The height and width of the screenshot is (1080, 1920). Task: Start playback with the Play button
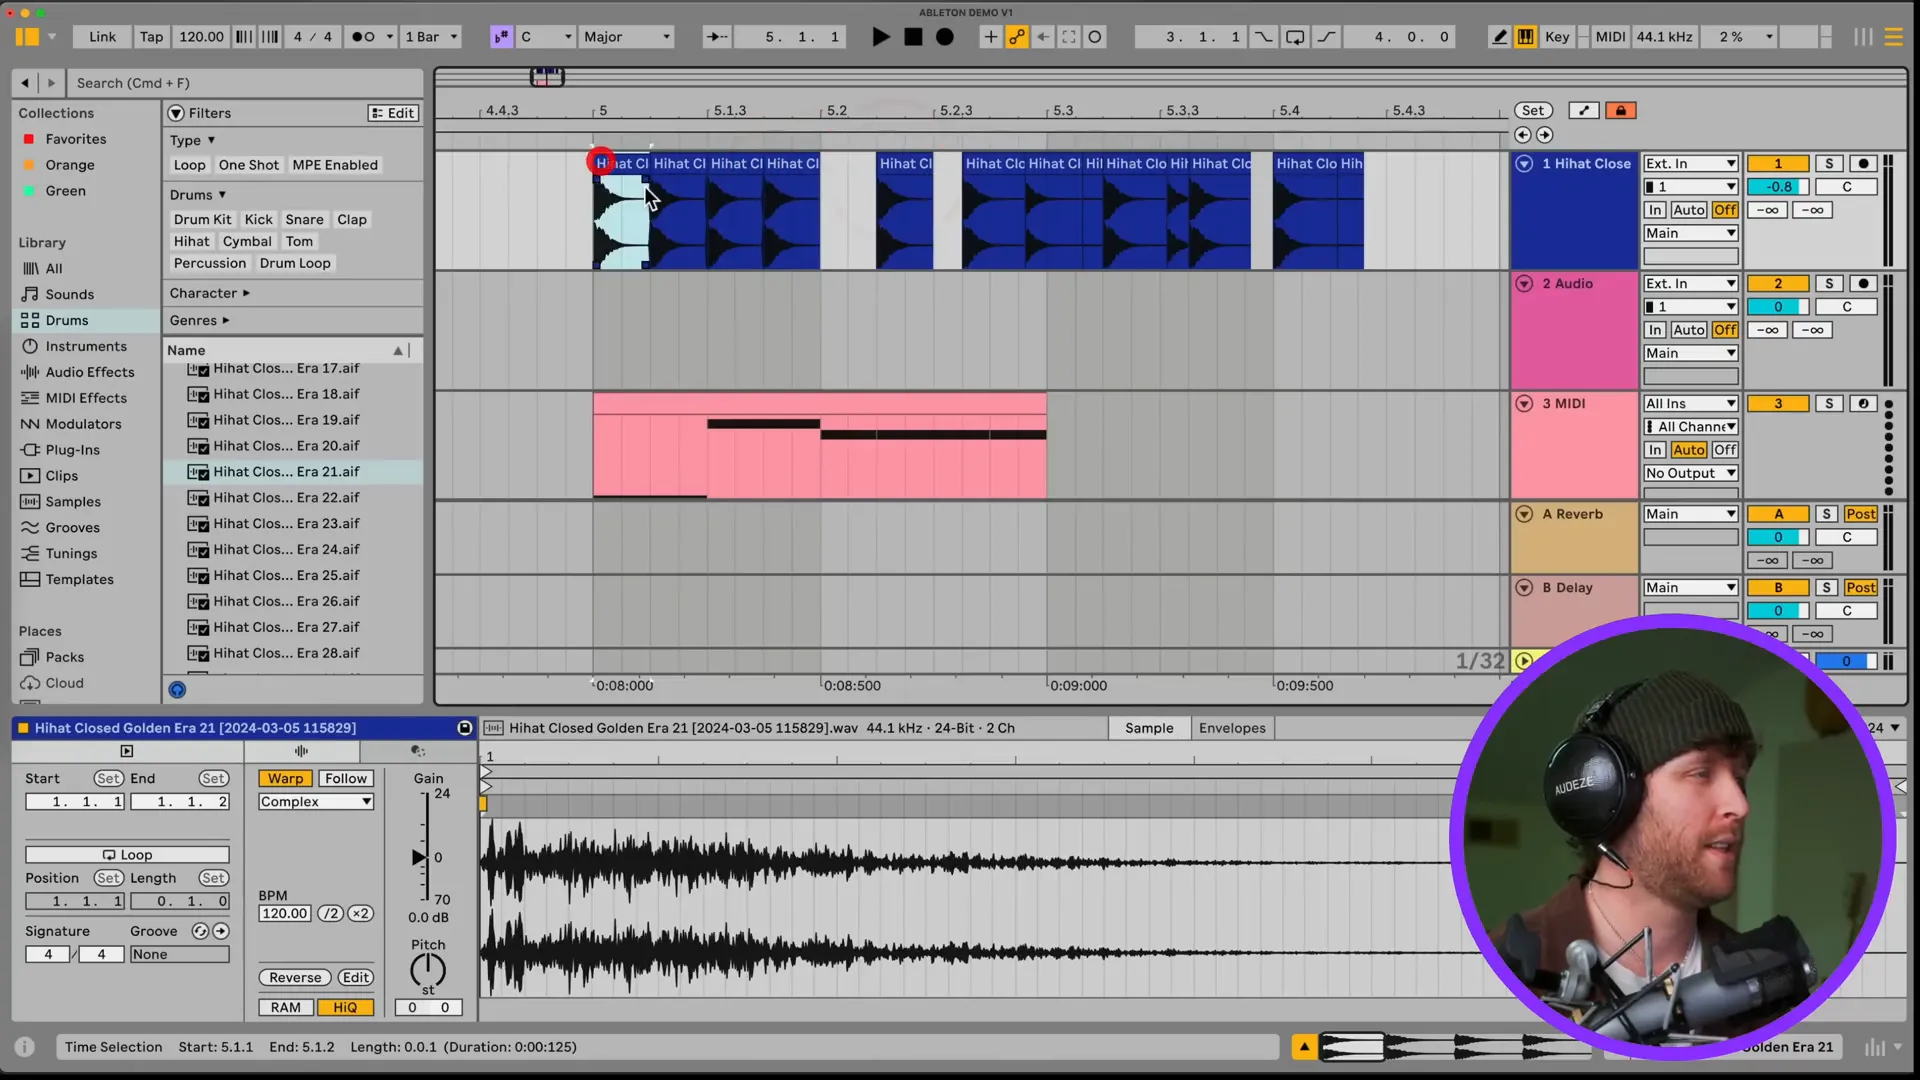881,37
